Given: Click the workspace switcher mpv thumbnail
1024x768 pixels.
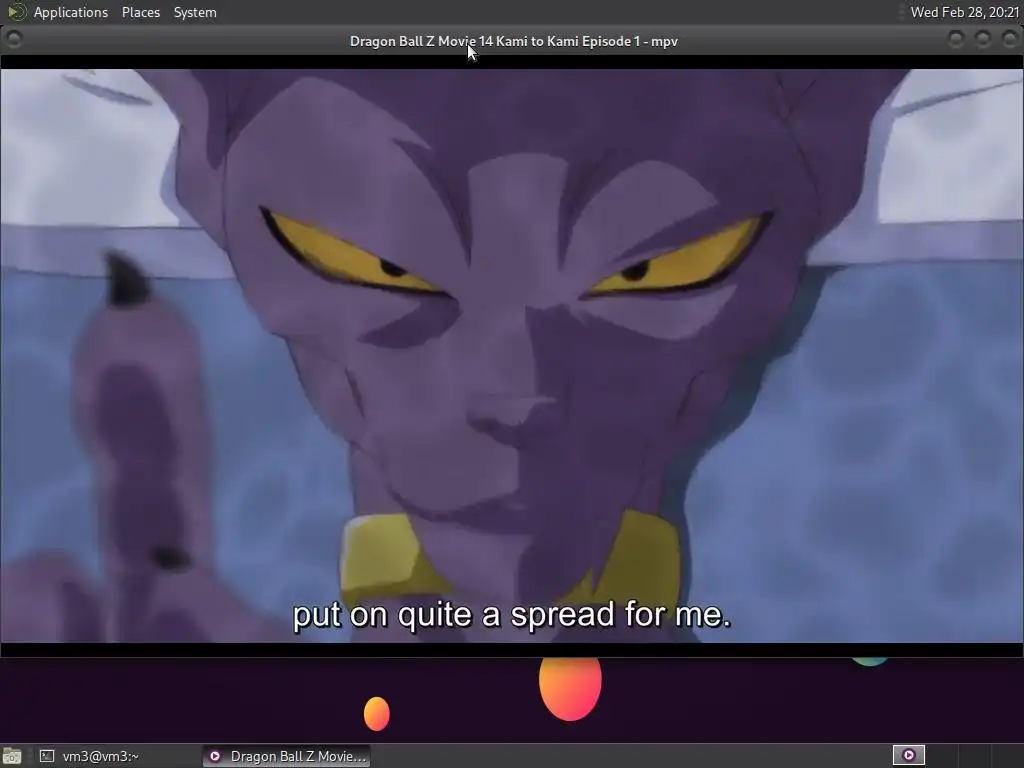Looking at the screenshot, I should [x=908, y=756].
